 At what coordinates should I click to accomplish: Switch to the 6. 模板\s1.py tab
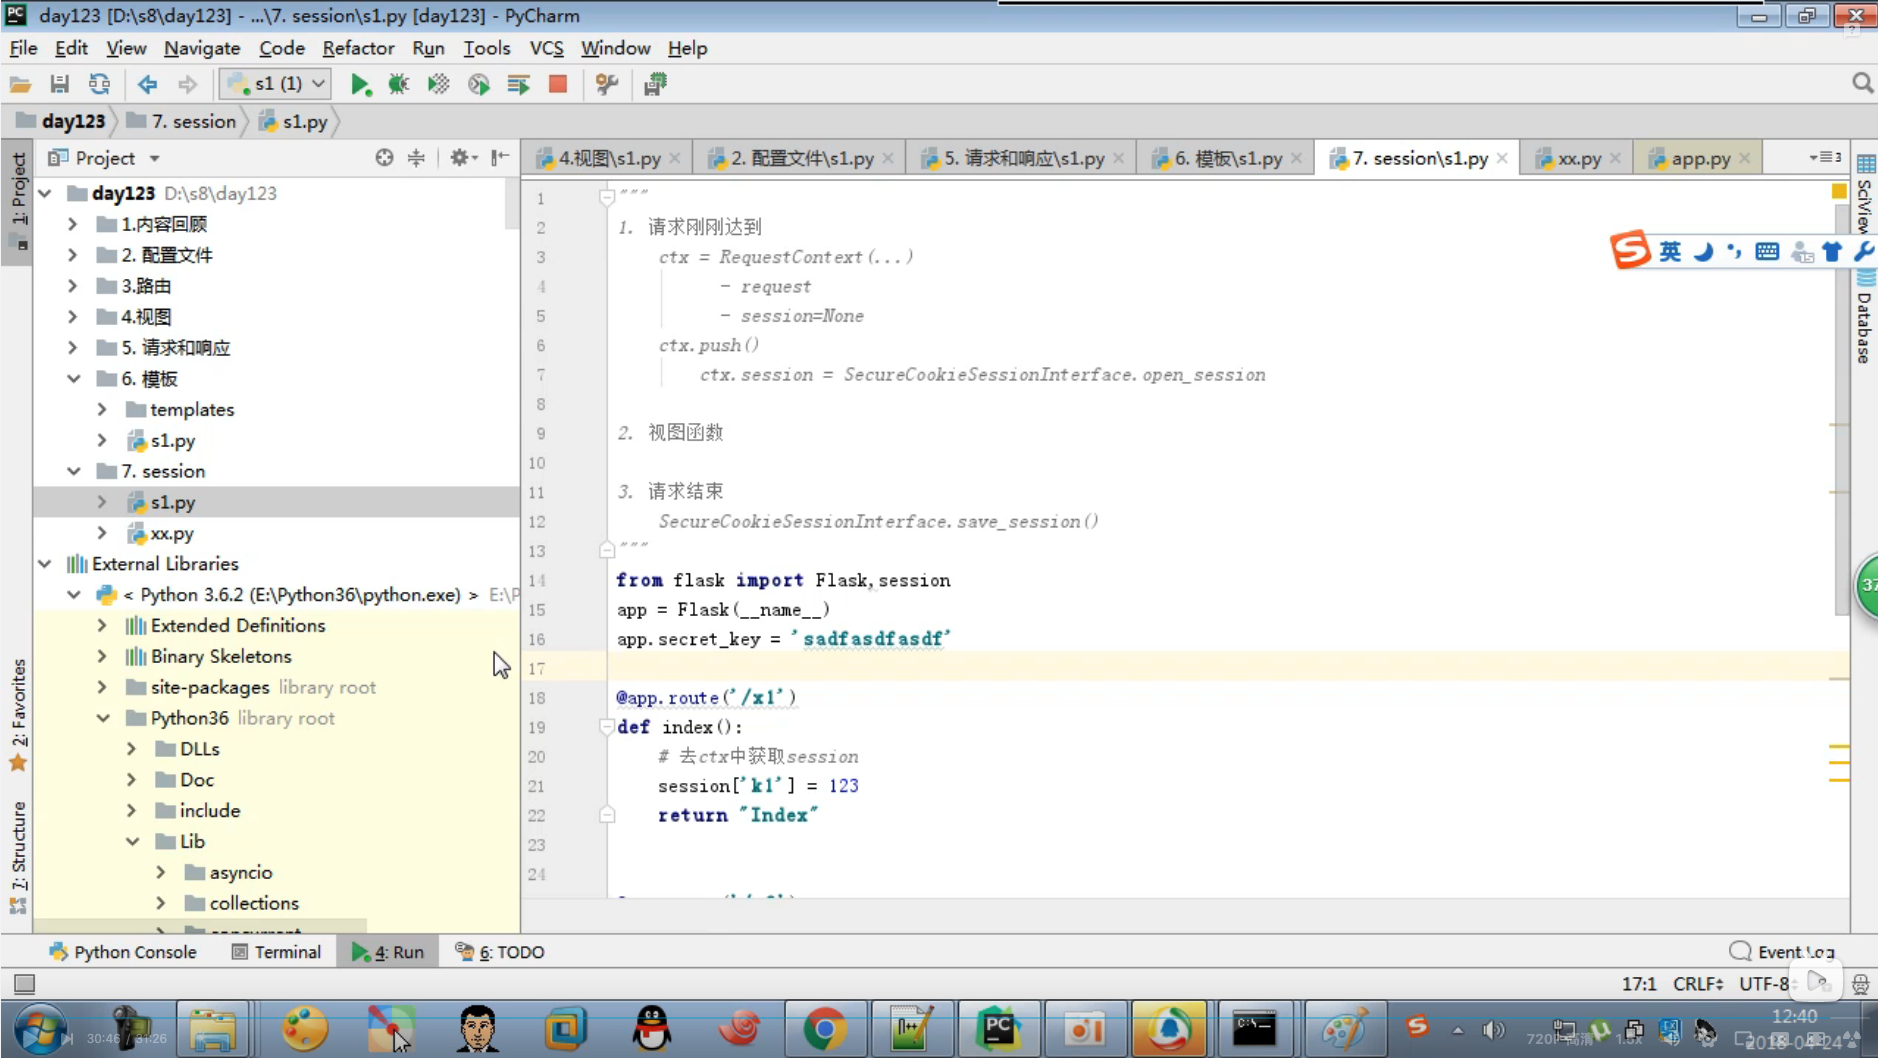point(1227,158)
